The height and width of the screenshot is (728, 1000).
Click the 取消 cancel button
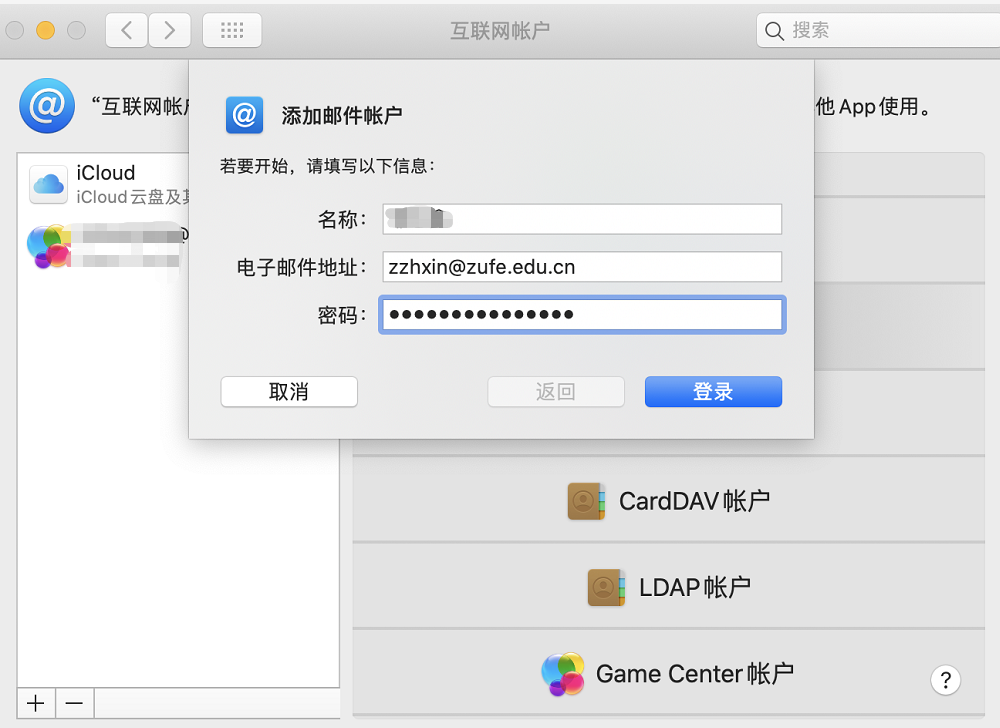pos(289,391)
